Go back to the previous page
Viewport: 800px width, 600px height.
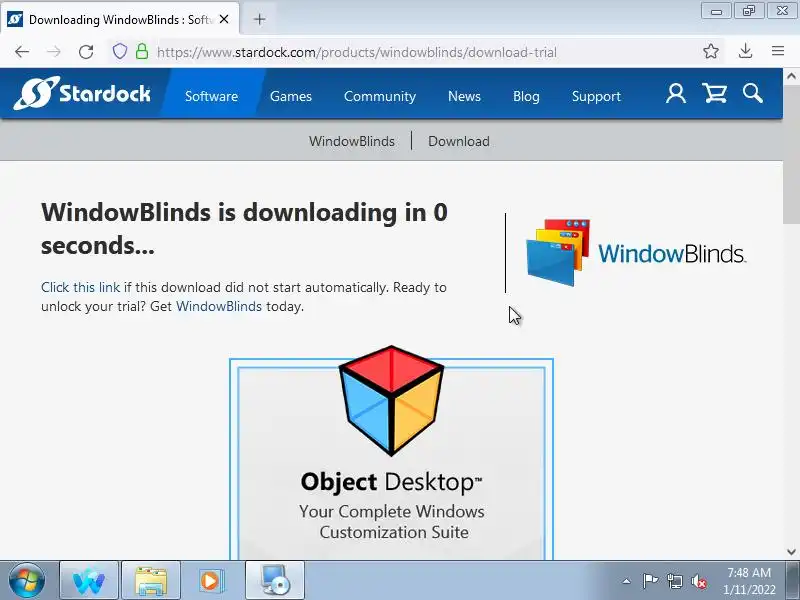pos(22,52)
